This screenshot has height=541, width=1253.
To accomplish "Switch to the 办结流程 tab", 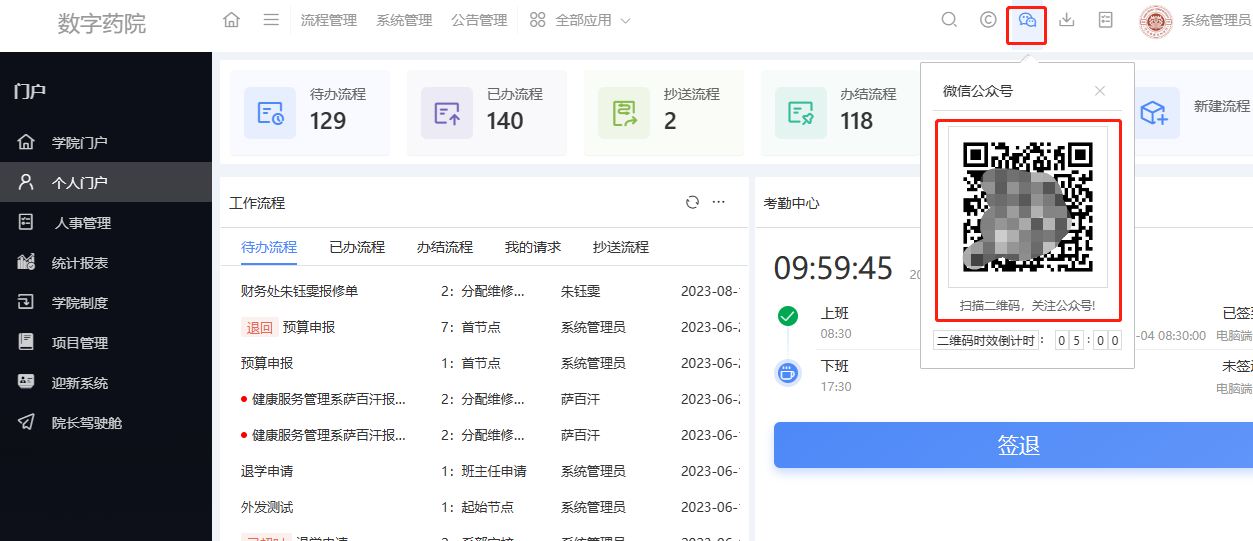I will coord(445,247).
